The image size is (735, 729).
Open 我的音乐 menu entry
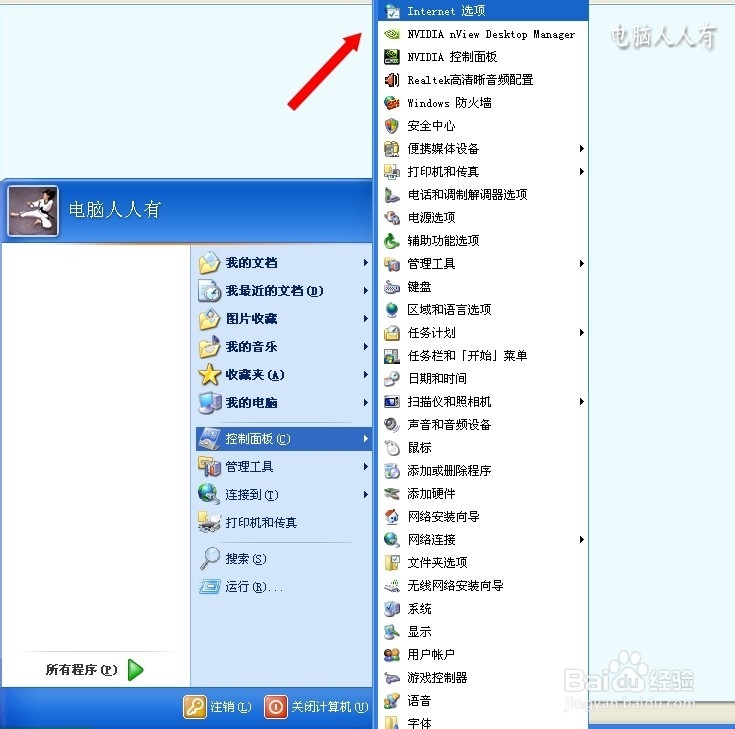[284, 346]
